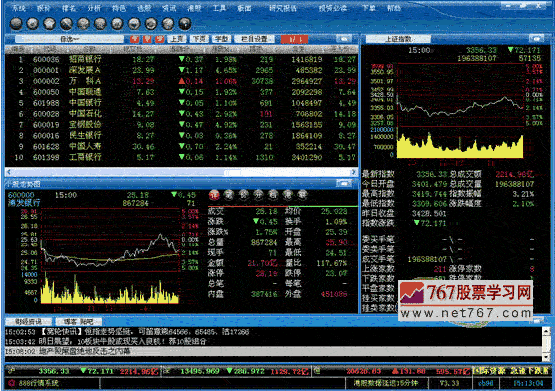Click the red round 详 icon in the mini chart panel

(x=214, y=195)
